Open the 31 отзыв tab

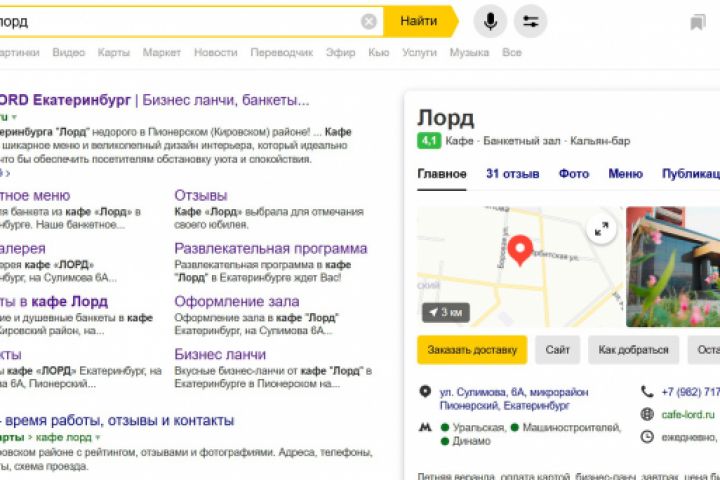point(512,174)
